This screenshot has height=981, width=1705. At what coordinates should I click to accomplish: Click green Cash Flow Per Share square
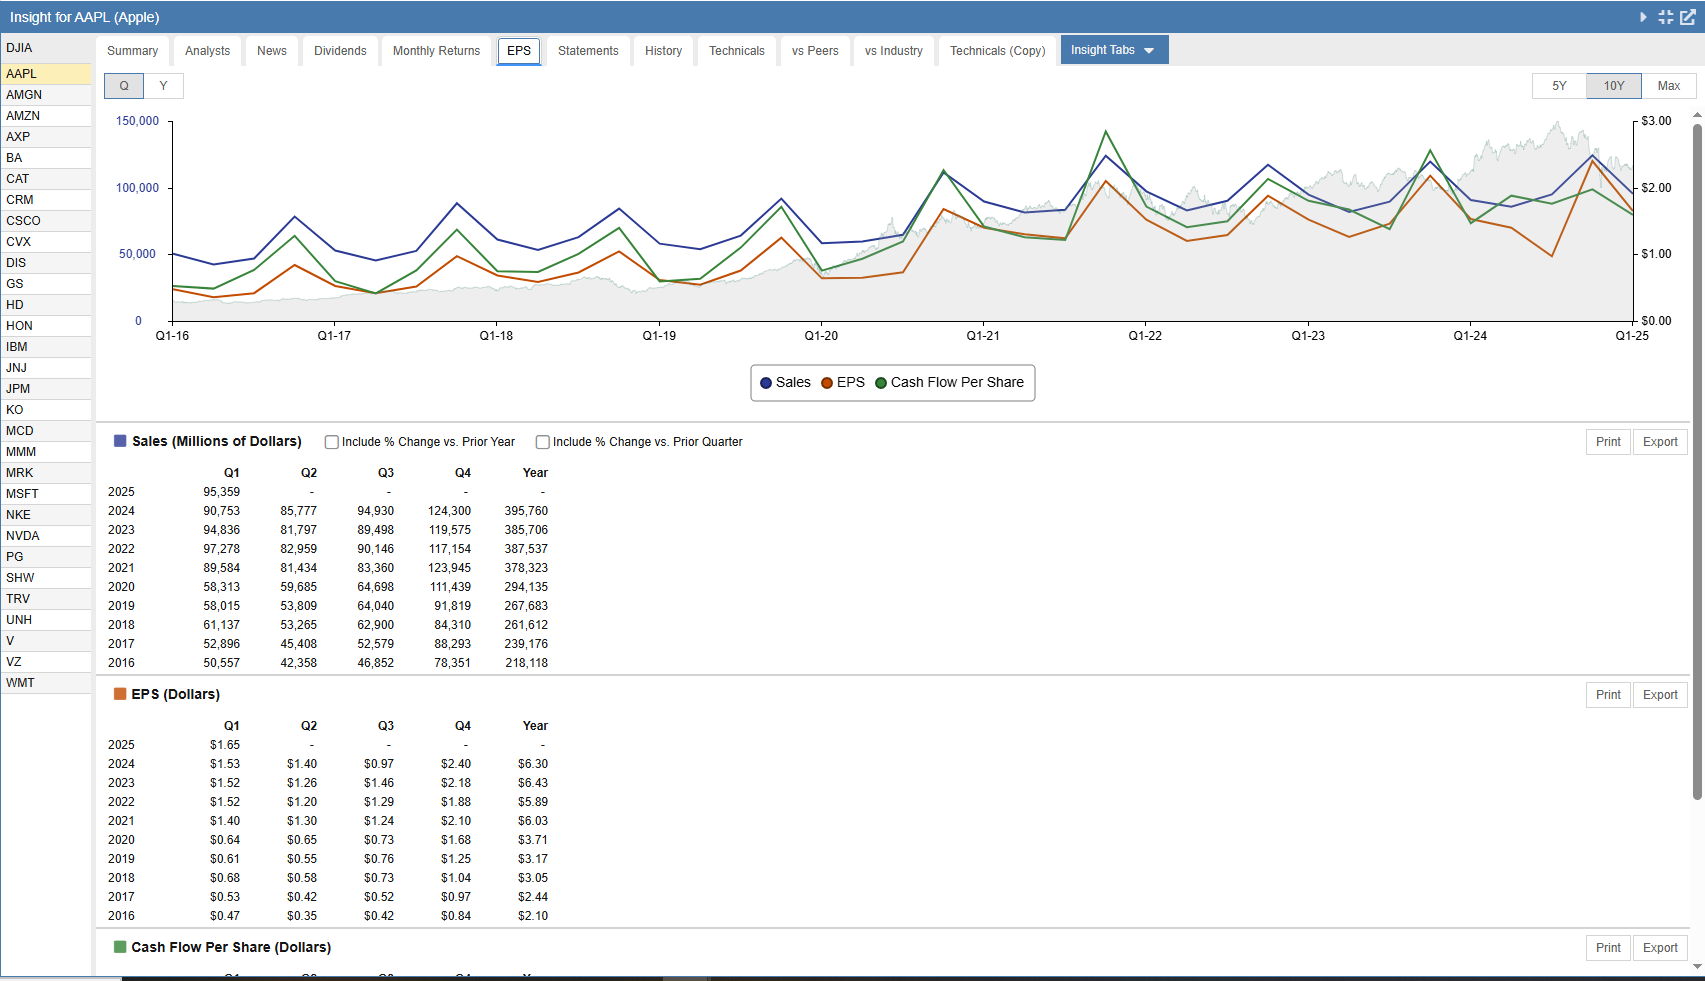point(120,947)
